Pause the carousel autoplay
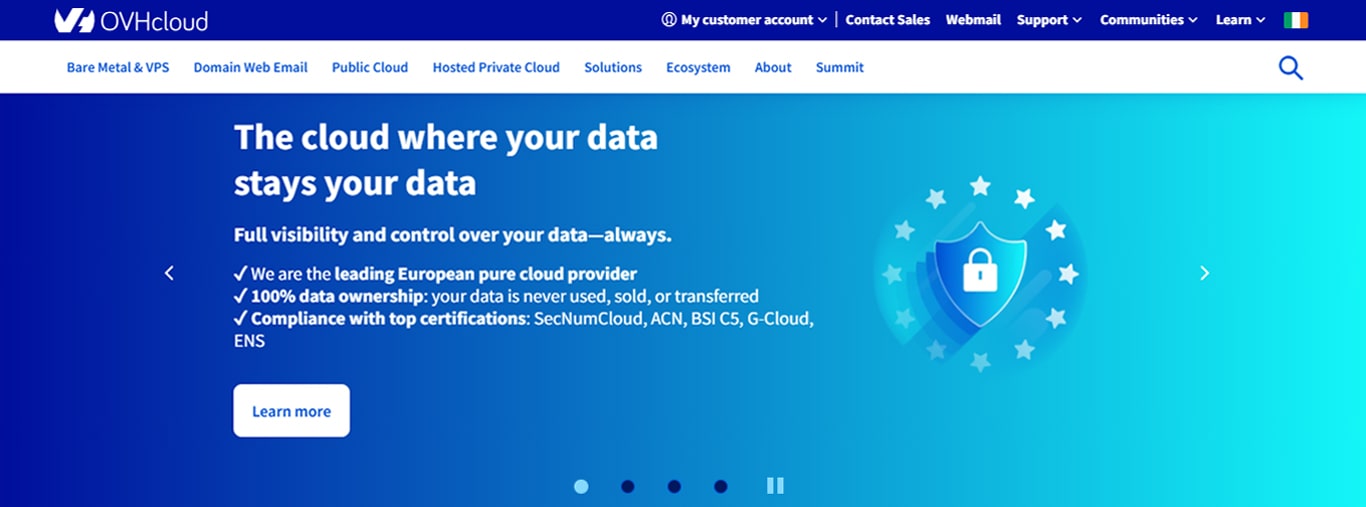Image resolution: width=1366 pixels, height=507 pixels. pyautogui.click(x=775, y=486)
